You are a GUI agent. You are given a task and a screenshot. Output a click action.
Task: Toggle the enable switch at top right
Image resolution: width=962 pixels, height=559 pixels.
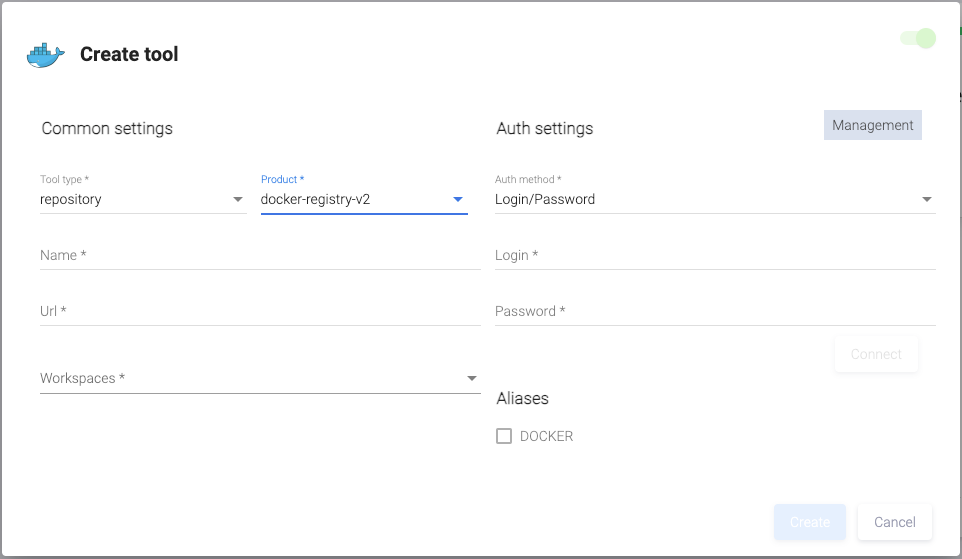[918, 39]
